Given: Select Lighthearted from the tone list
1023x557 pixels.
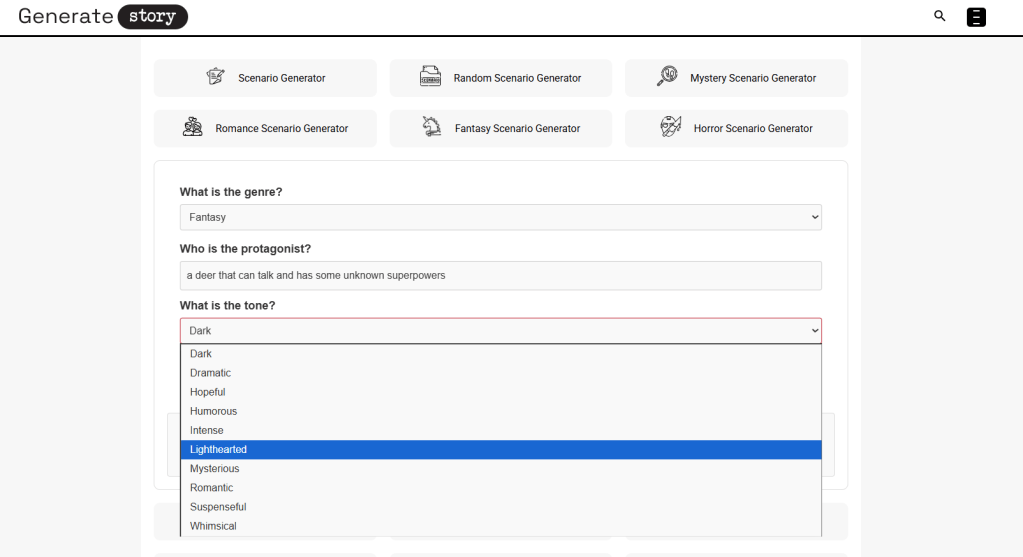Looking at the screenshot, I should [x=218, y=450].
